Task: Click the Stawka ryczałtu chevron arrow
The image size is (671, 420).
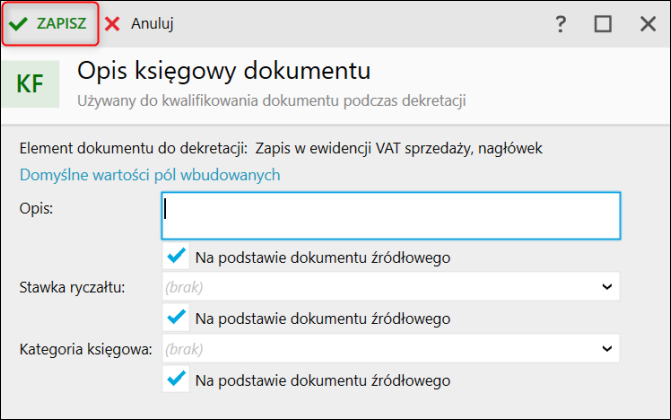Action: click(x=606, y=287)
